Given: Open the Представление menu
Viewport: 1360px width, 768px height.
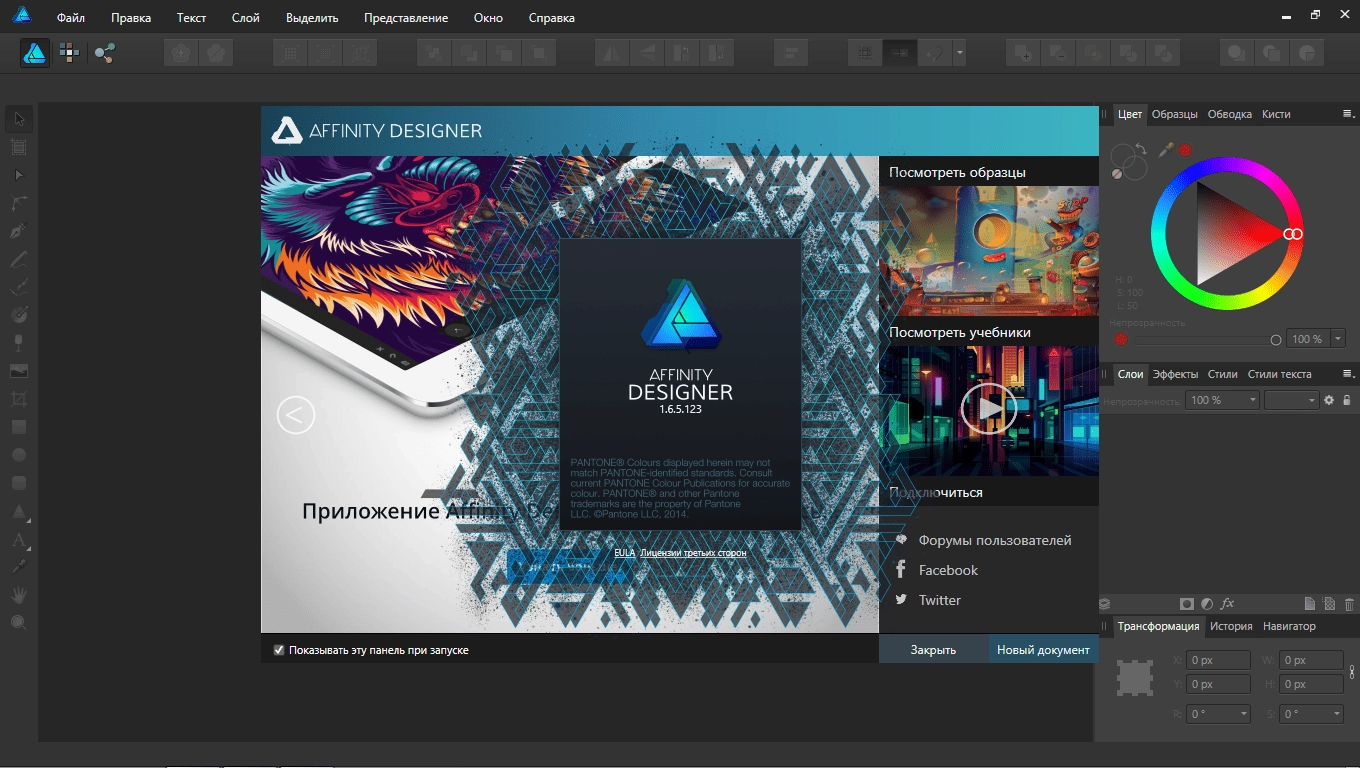Looking at the screenshot, I should coord(406,18).
